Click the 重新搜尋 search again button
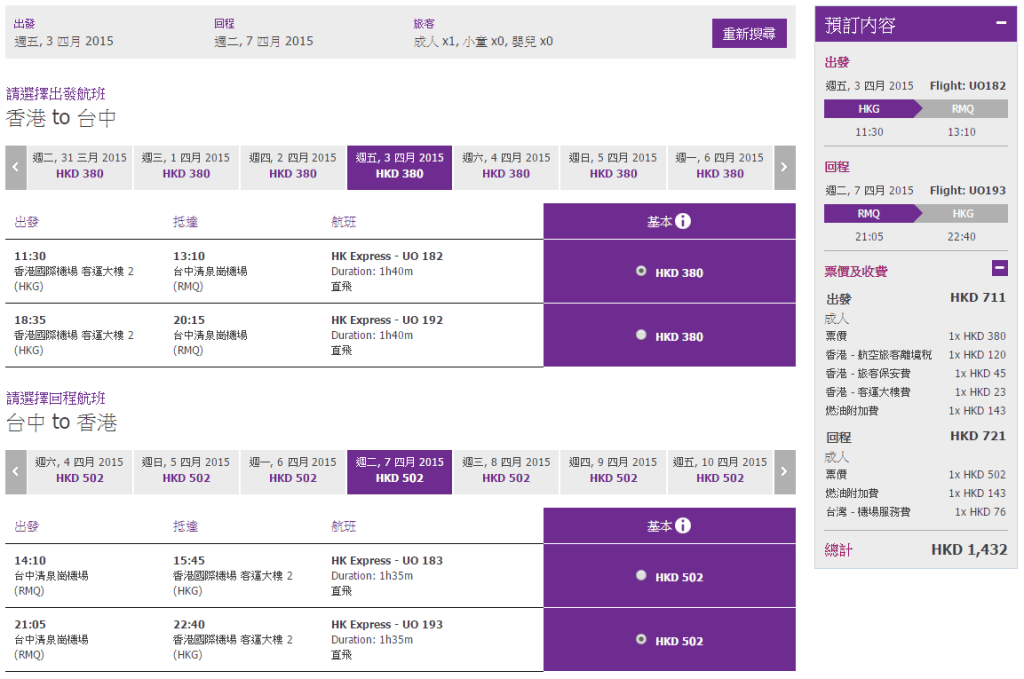1024x679 pixels. (x=749, y=33)
